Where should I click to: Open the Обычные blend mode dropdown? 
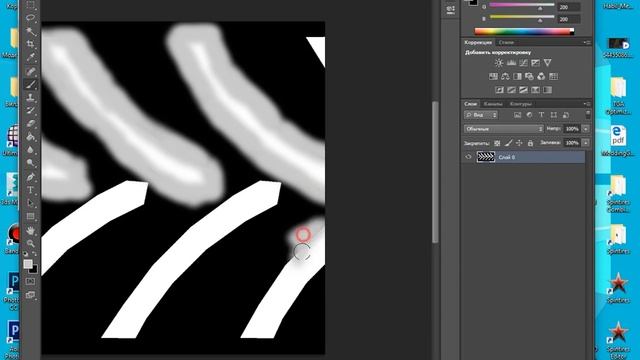click(x=504, y=129)
